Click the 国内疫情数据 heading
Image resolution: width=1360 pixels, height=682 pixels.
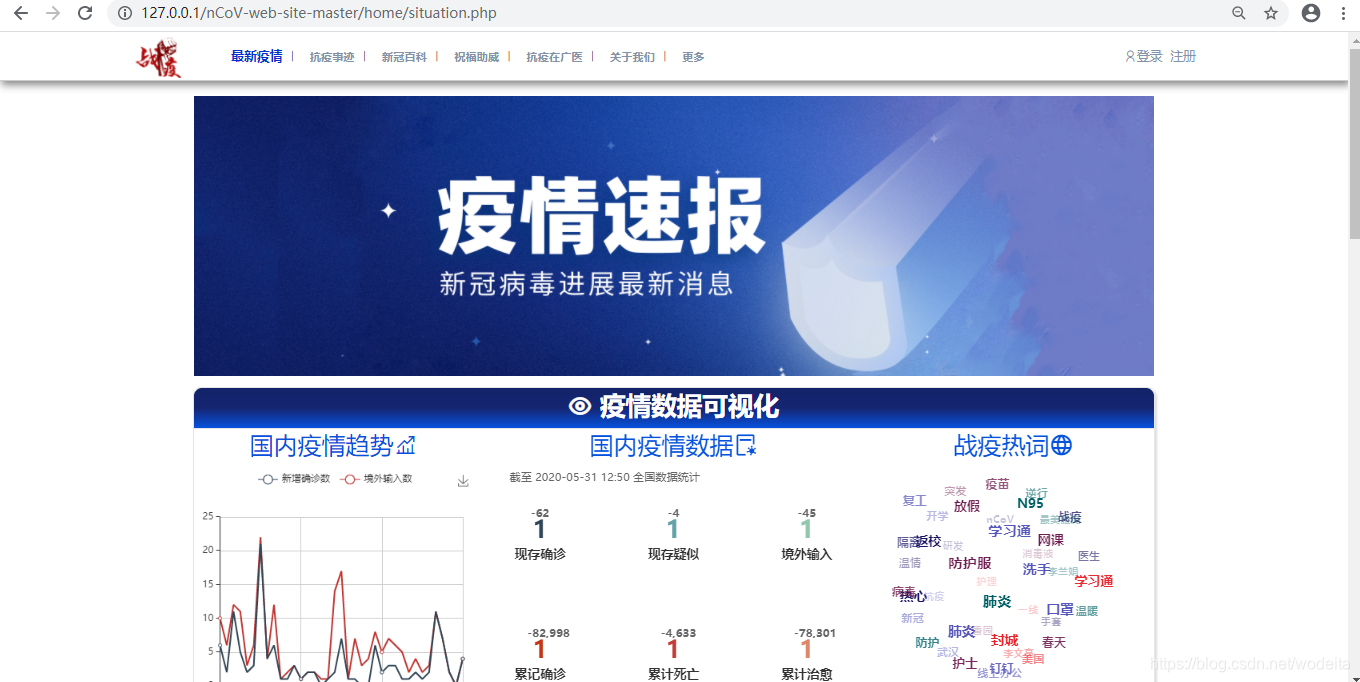click(661, 445)
